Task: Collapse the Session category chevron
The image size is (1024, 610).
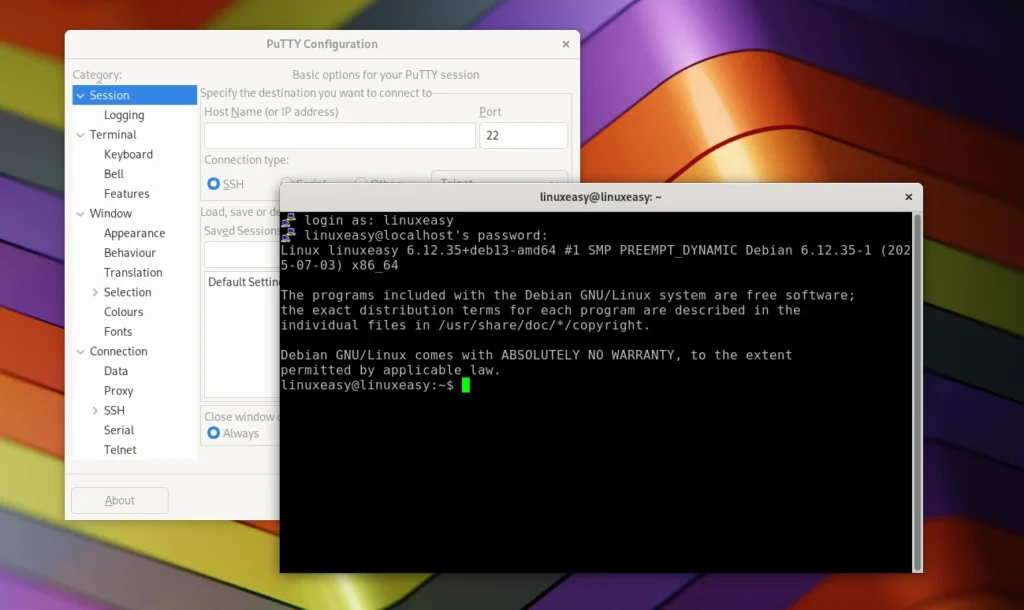Action: 80,96
